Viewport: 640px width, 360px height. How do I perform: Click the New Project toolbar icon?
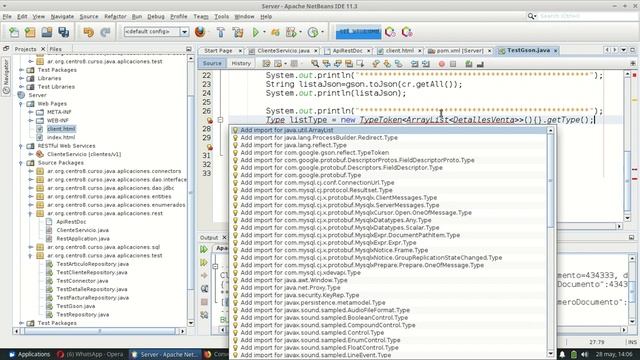click(30, 32)
